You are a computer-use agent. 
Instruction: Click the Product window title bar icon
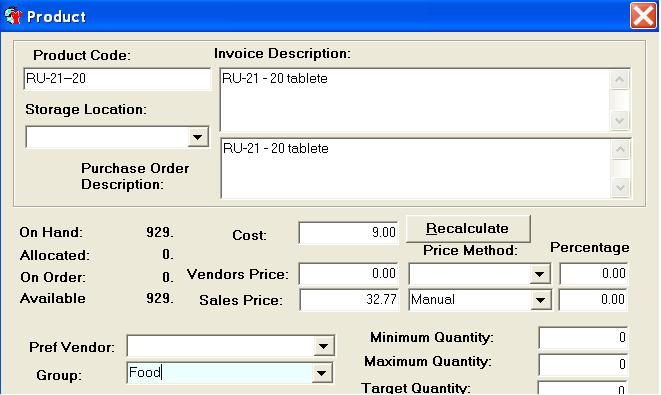(13, 16)
